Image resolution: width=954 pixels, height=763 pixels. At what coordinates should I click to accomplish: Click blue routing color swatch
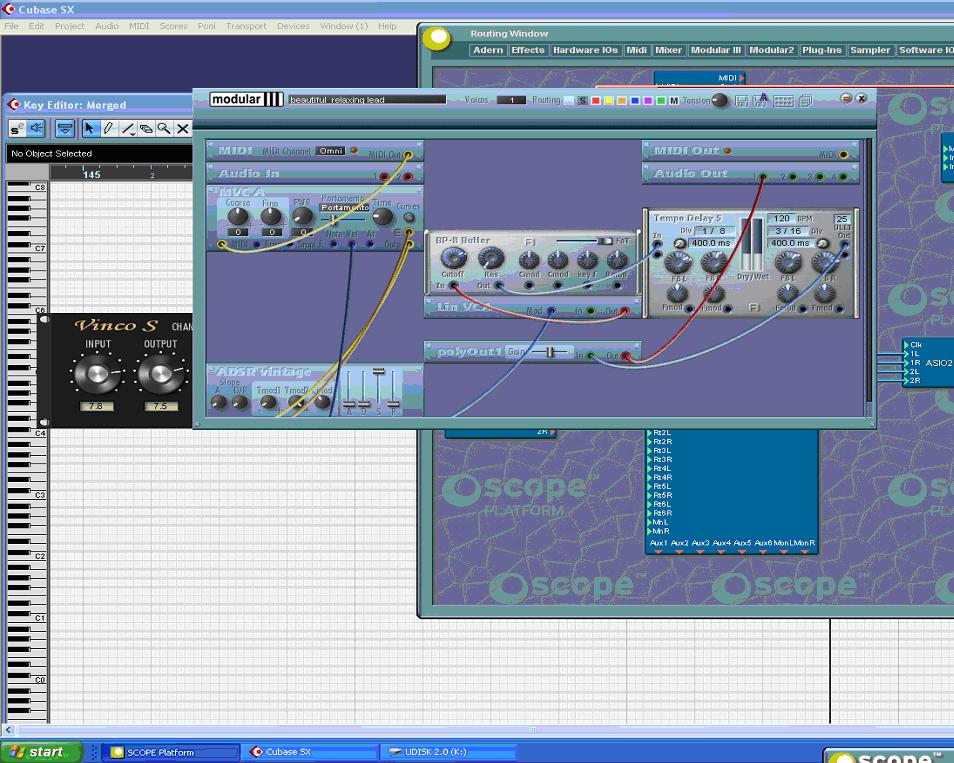point(635,100)
